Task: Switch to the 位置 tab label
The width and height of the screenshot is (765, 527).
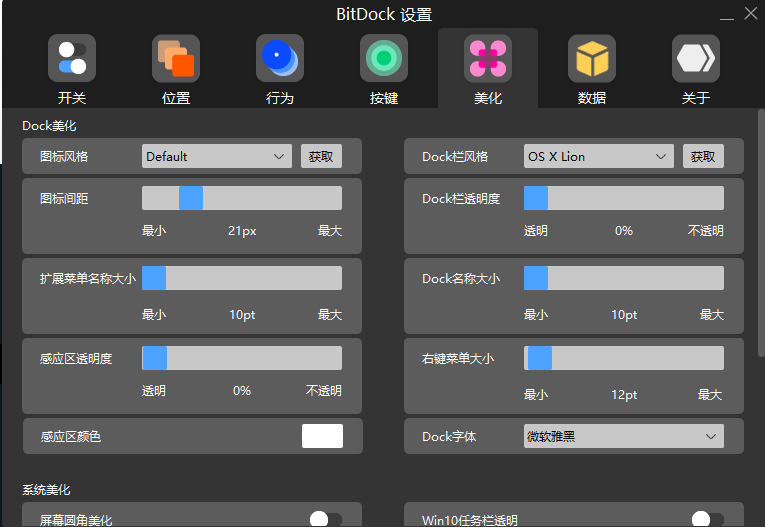Action: tap(176, 98)
